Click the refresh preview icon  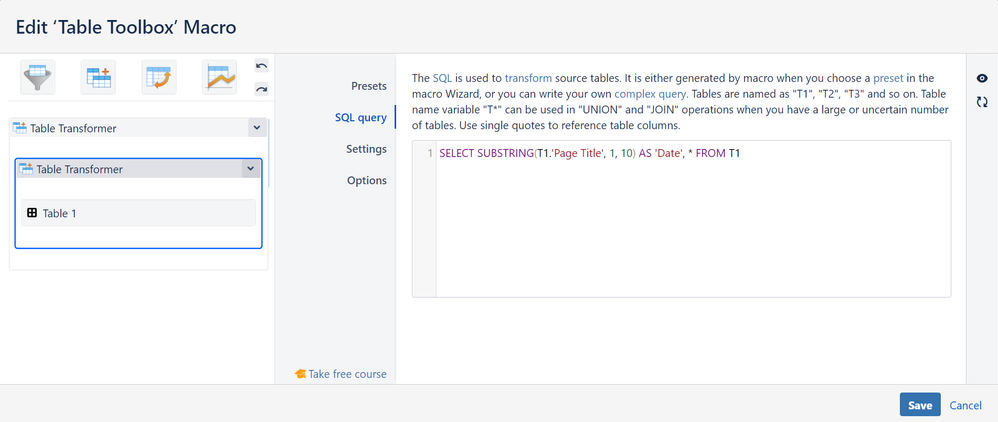coord(982,102)
